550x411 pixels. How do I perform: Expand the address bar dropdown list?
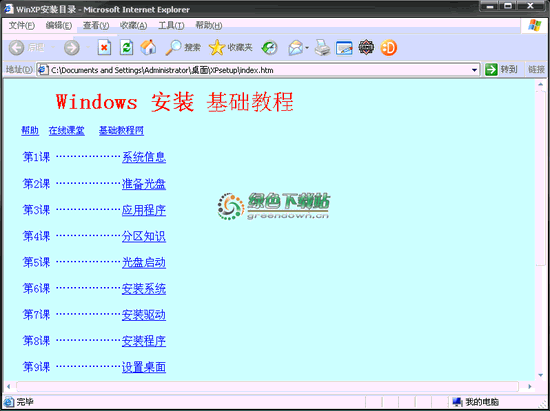[x=474, y=70]
